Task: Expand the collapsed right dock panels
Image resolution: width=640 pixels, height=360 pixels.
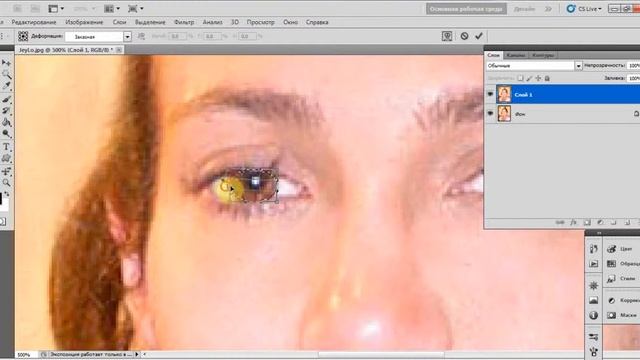Action: [x=599, y=233]
